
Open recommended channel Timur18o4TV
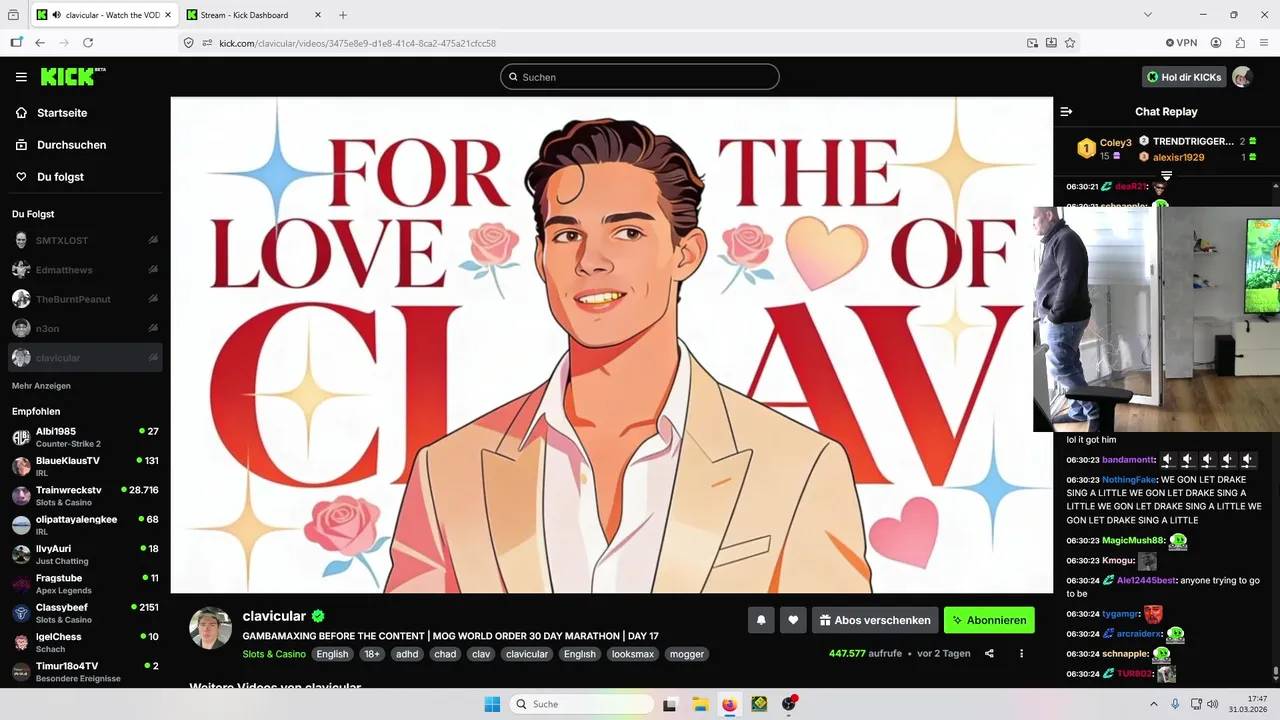tap(85, 671)
